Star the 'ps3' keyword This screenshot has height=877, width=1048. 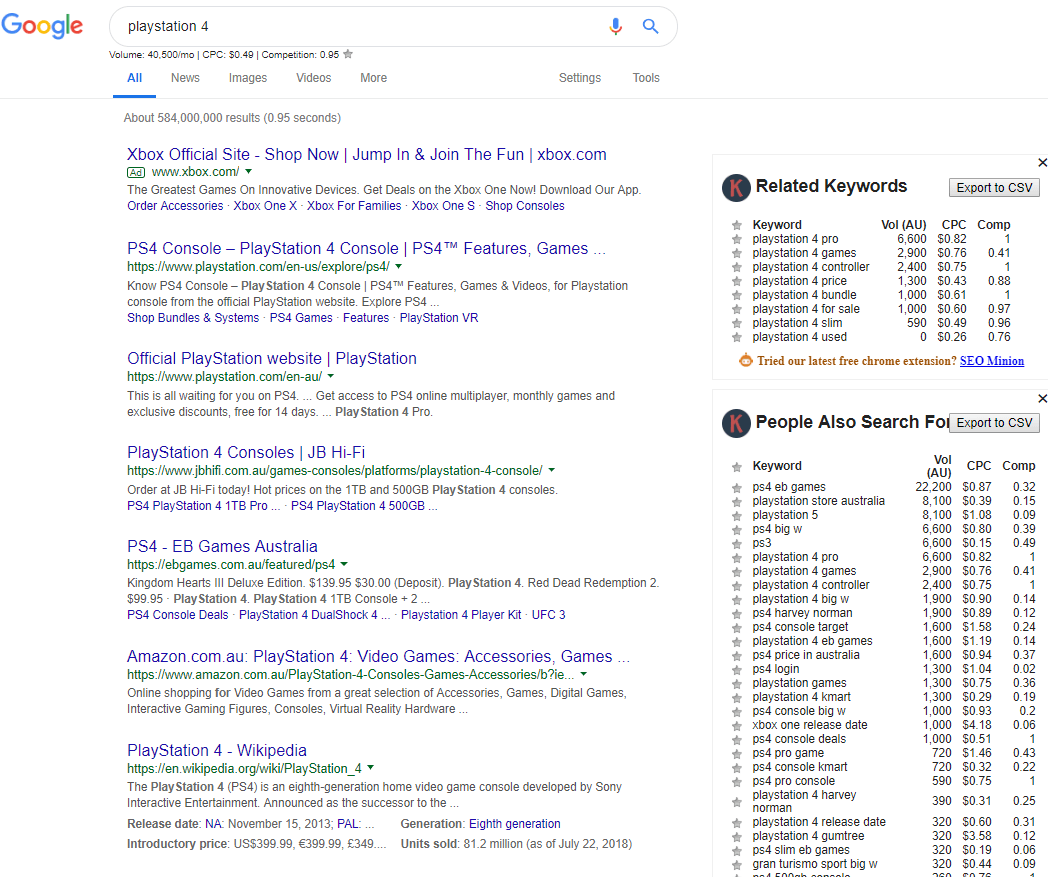[737, 544]
